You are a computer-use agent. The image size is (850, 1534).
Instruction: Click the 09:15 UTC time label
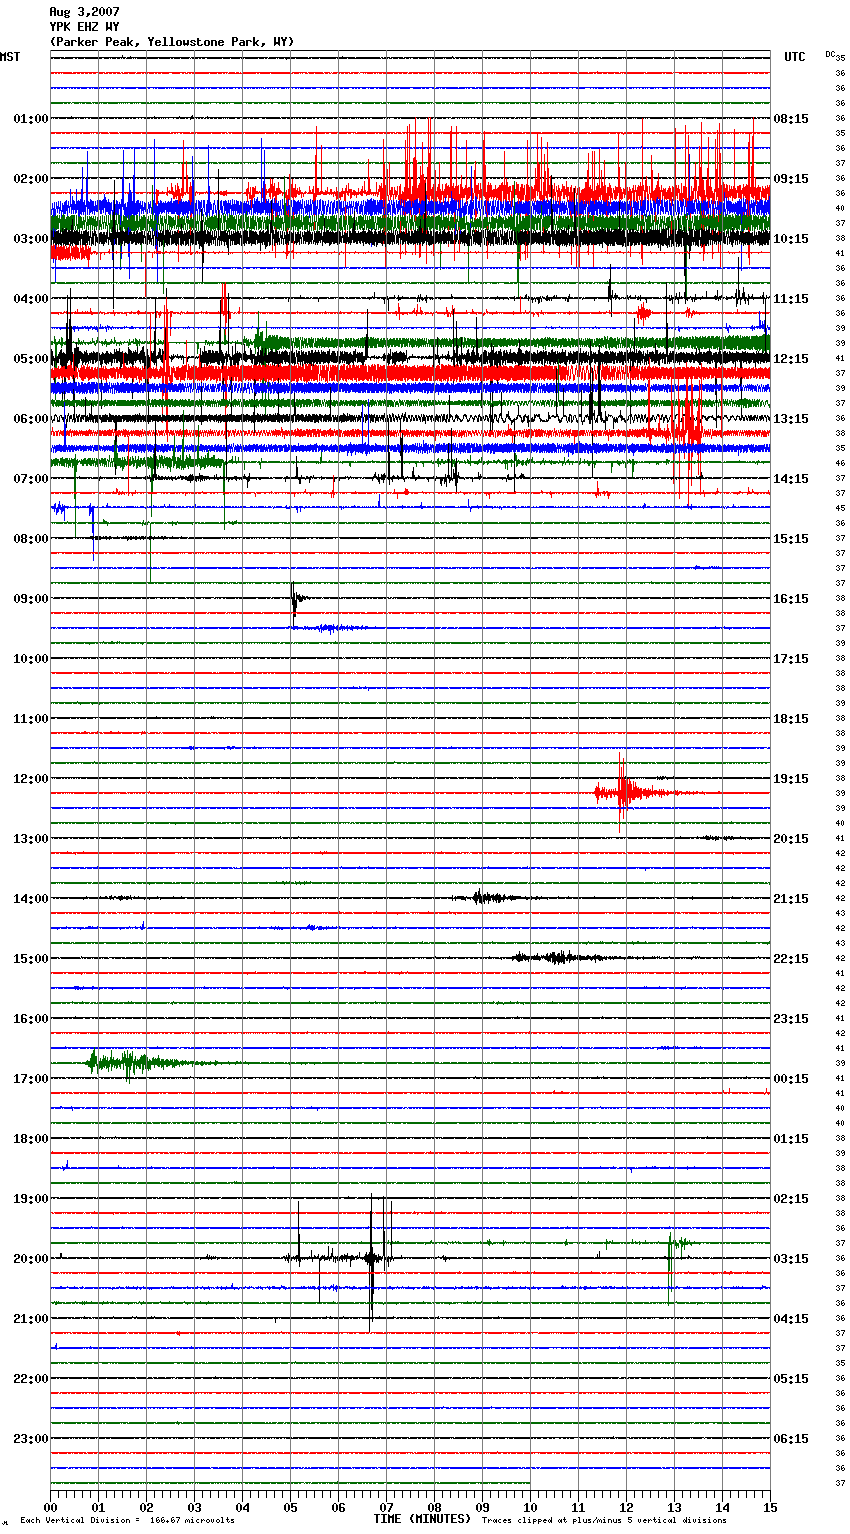(x=791, y=178)
